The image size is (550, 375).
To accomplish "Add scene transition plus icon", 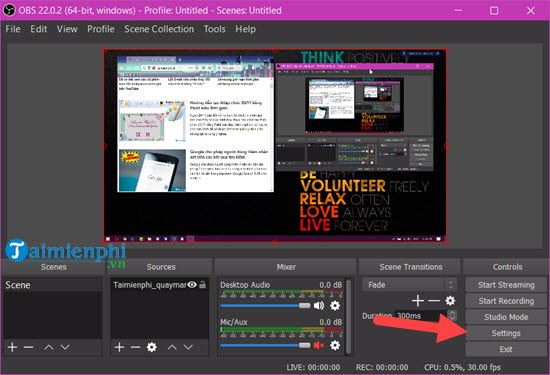I will pyautogui.click(x=417, y=301).
